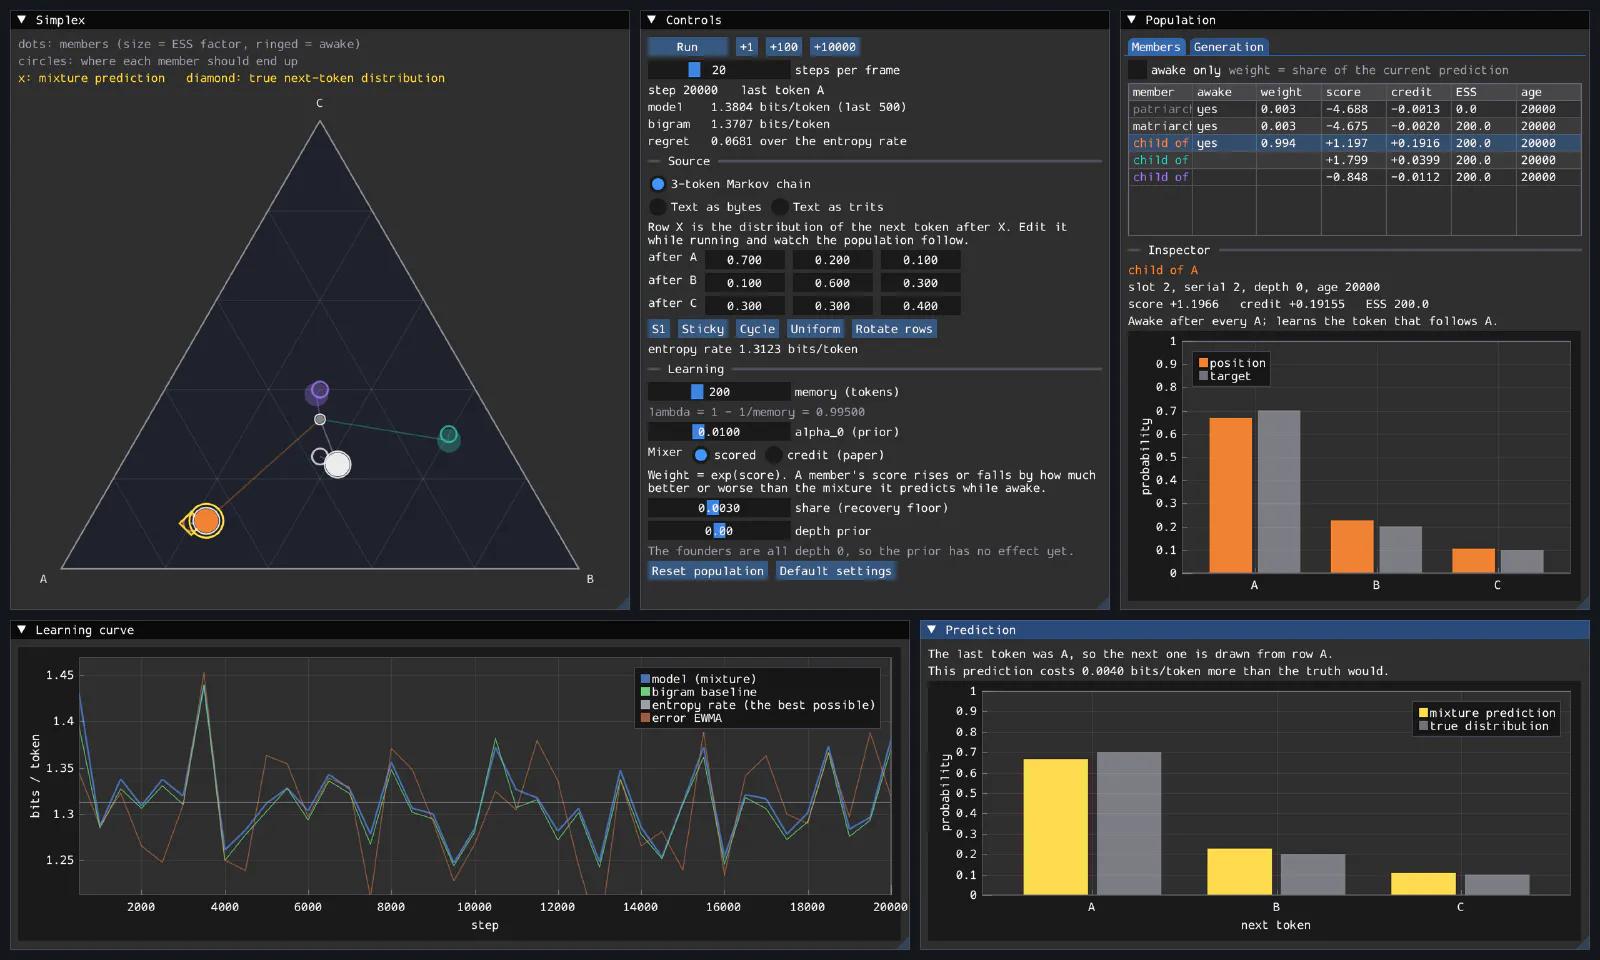Apply the Sticky preset

702,329
